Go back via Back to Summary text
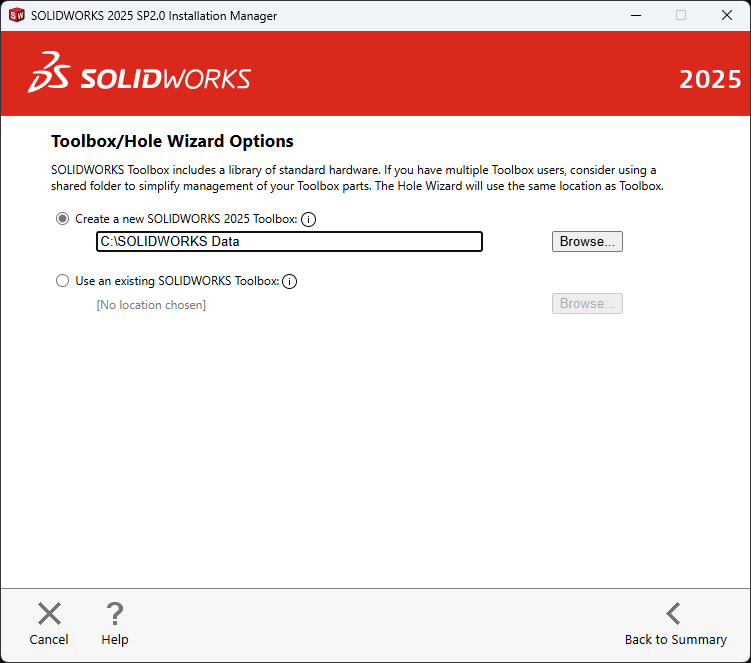The width and height of the screenshot is (751, 663). click(675, 640)
